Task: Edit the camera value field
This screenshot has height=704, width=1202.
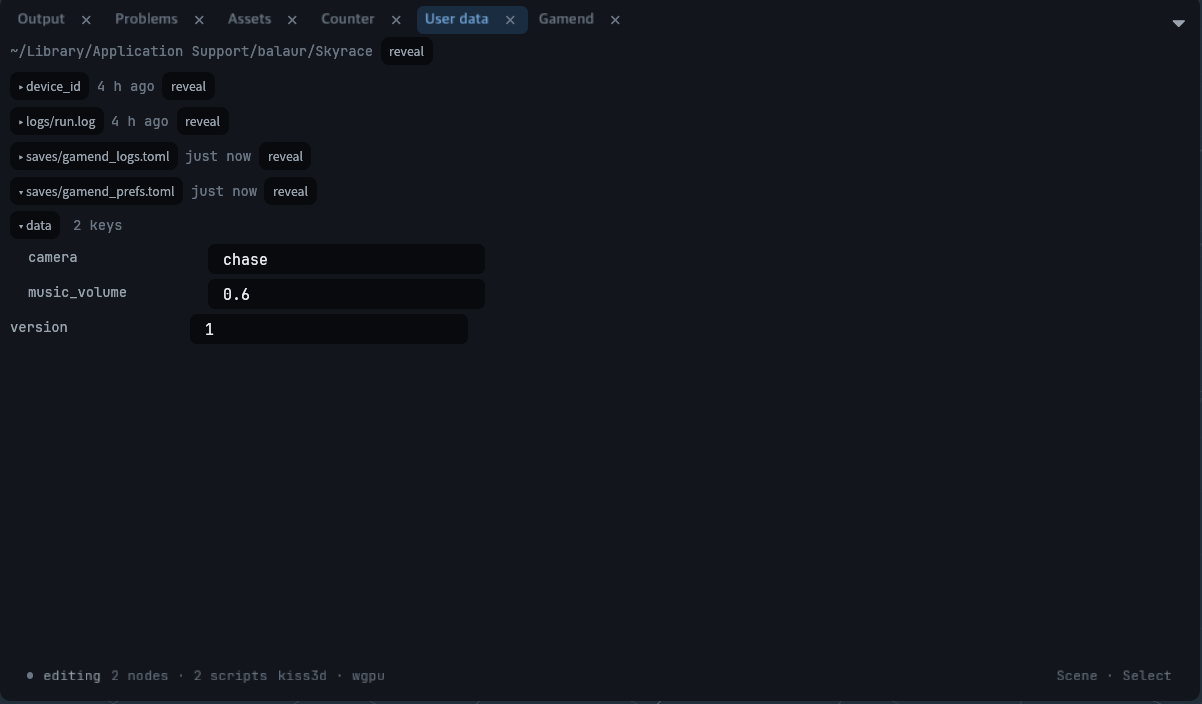Action: [346, 259]
